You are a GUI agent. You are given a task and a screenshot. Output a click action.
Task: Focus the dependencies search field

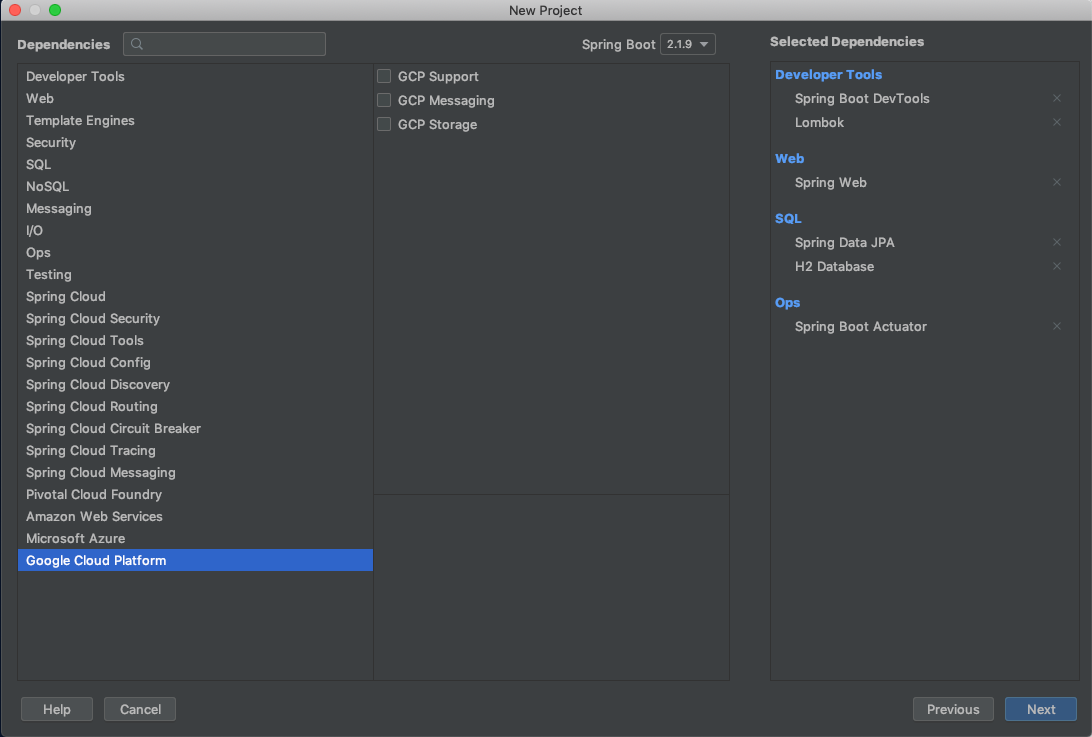[224, 44]
